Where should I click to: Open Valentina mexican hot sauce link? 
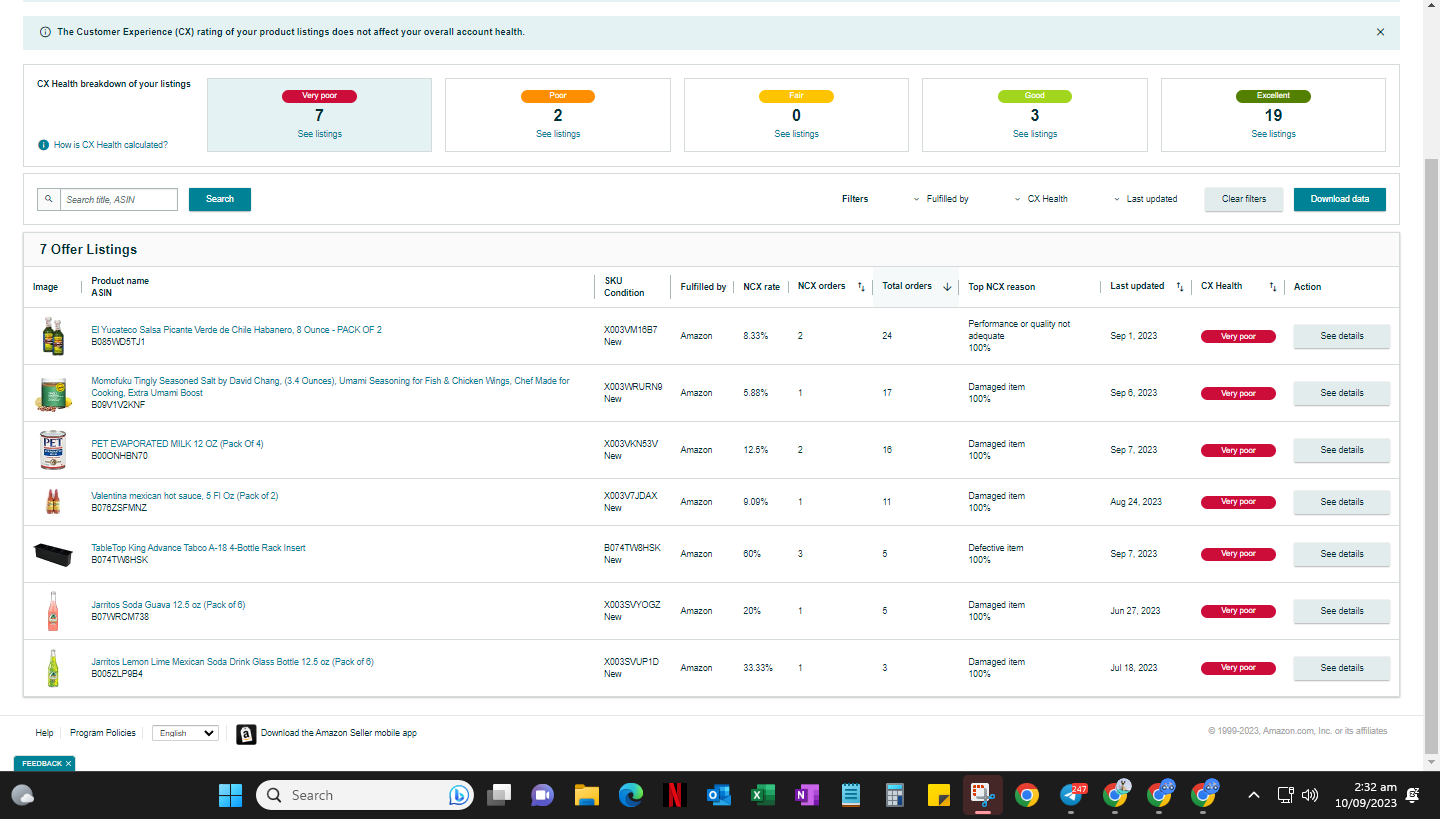(x=185, y=496)
